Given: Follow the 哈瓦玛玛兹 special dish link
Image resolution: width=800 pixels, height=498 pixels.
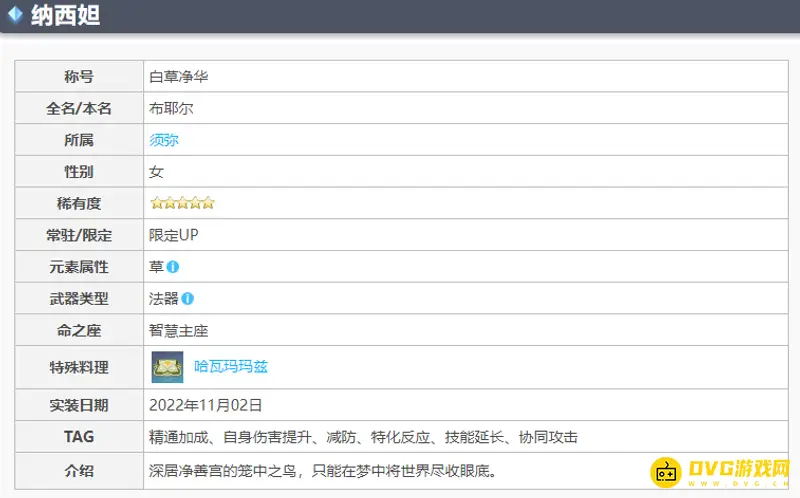Looking at the screenshot, I should 231,367.
